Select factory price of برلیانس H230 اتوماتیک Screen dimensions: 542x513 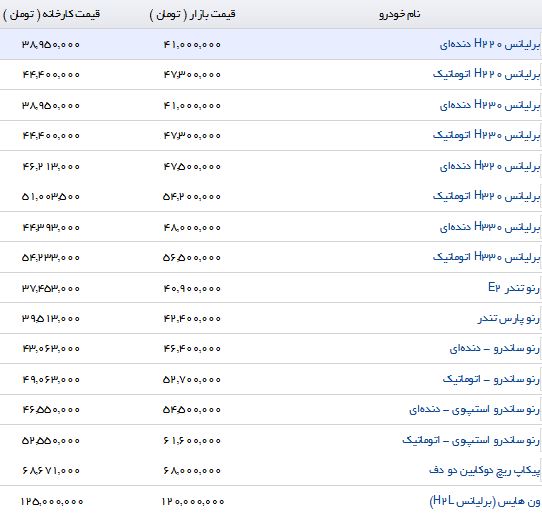(51, 136)
